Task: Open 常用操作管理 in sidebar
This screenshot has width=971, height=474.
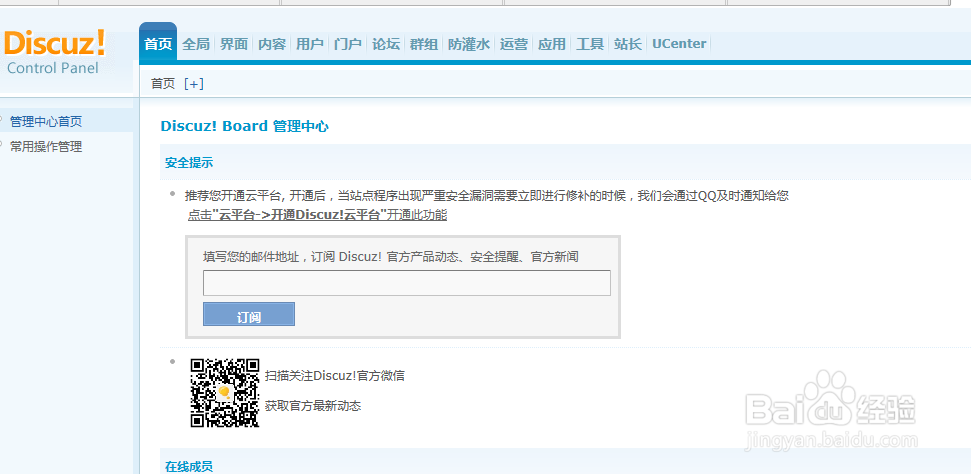Action: (46, 147)
